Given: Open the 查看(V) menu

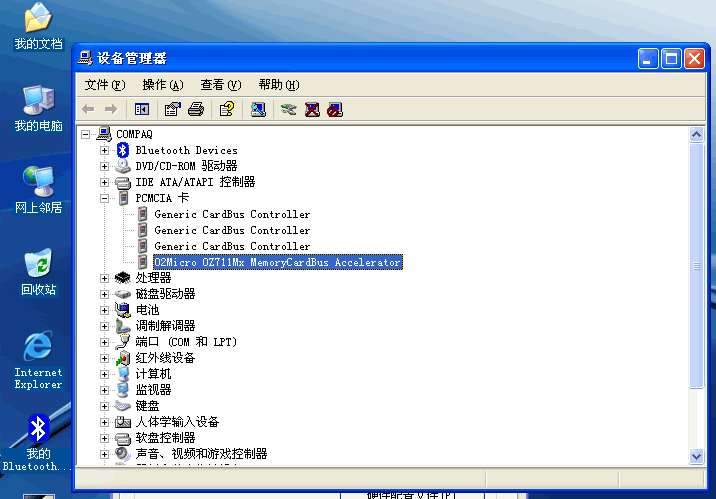Looking at the screenshot, I should (x=221, y=85).
